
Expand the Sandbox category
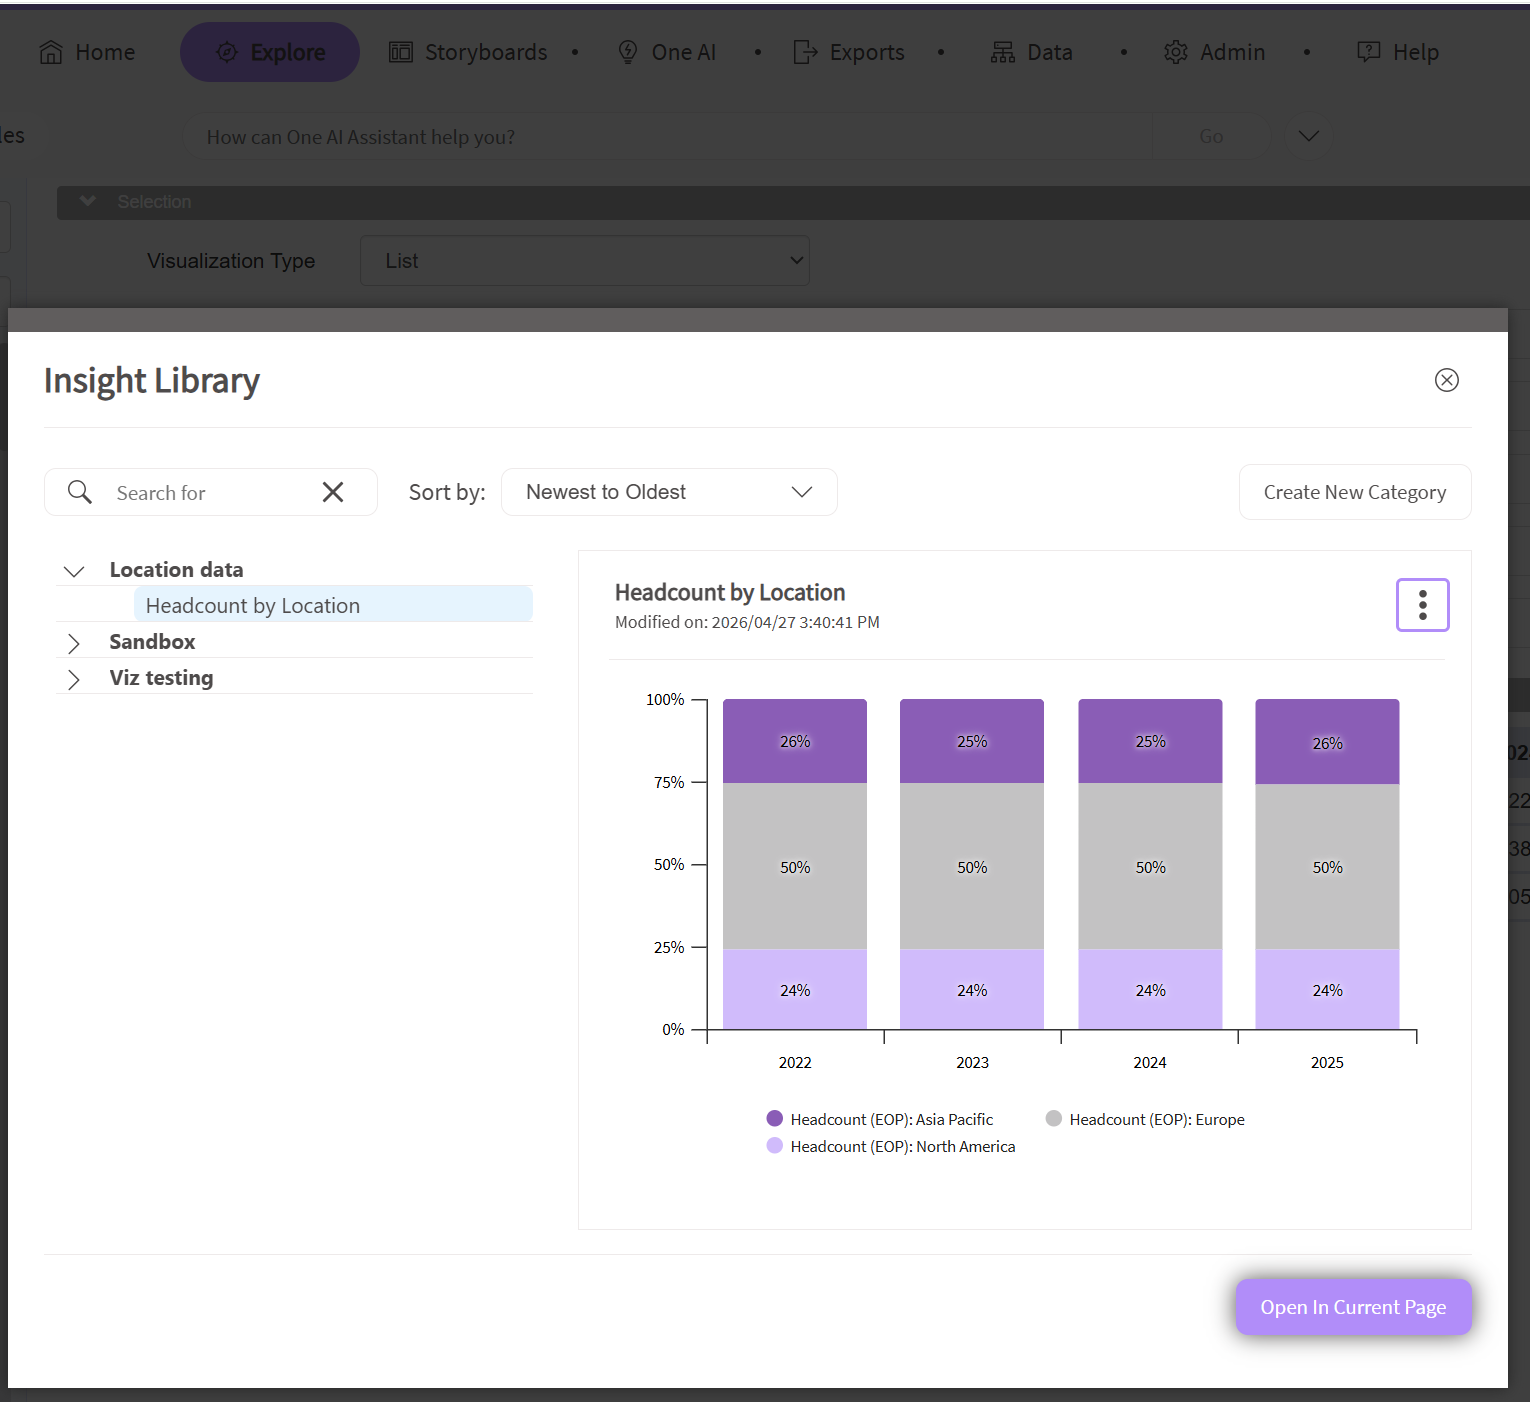pos(74,643)
